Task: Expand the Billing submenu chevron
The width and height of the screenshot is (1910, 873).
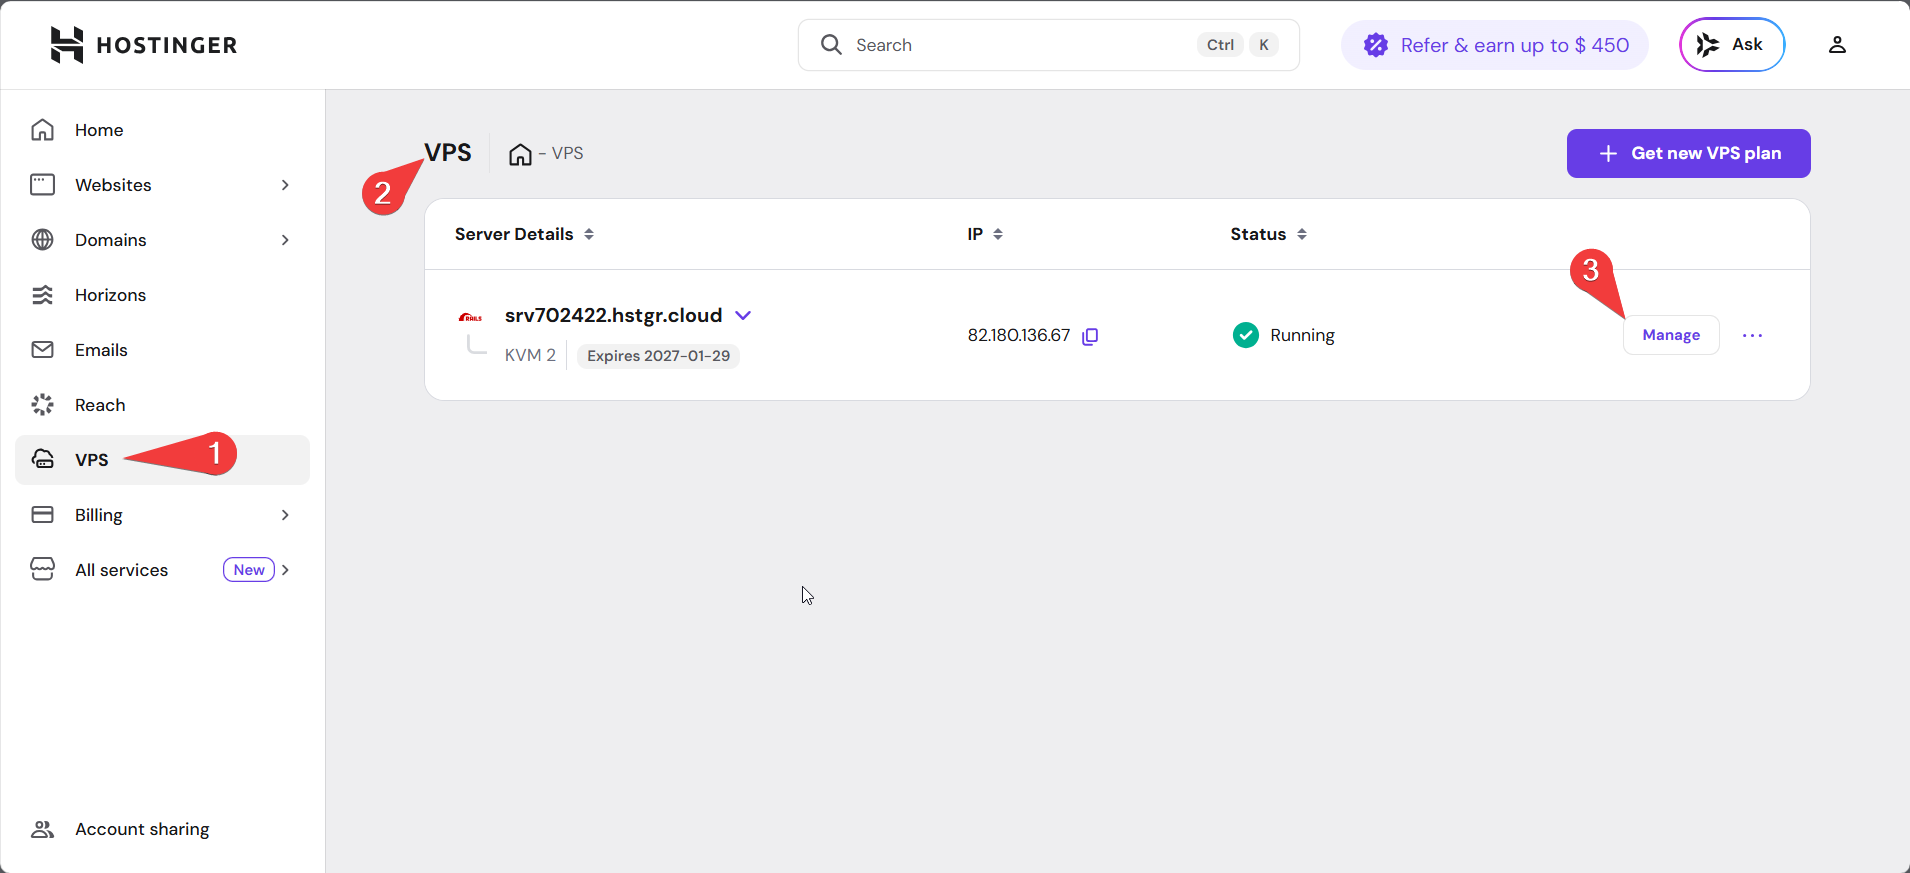Action: point(285,515)
